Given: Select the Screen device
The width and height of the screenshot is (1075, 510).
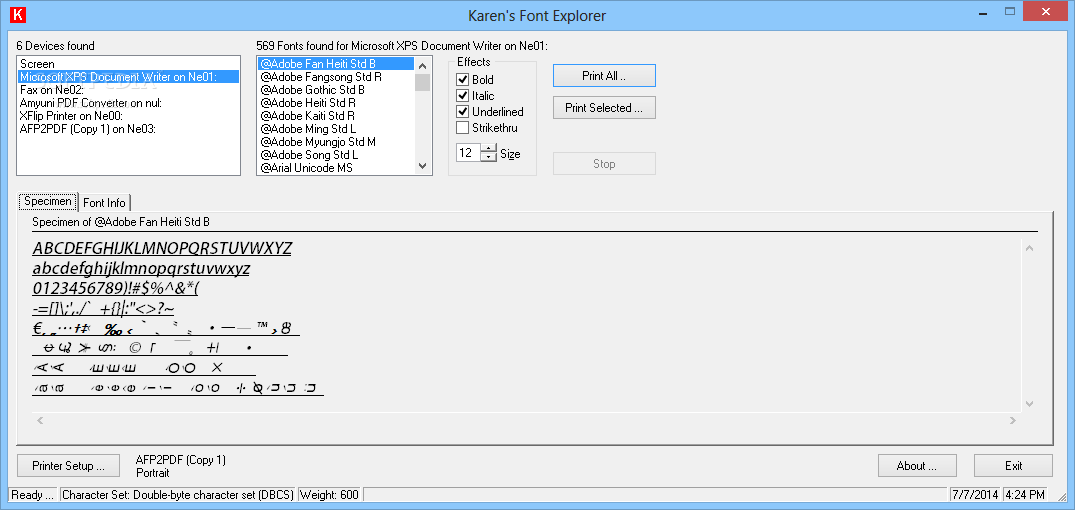Looking at the screenshot, I should pos(128,64).
